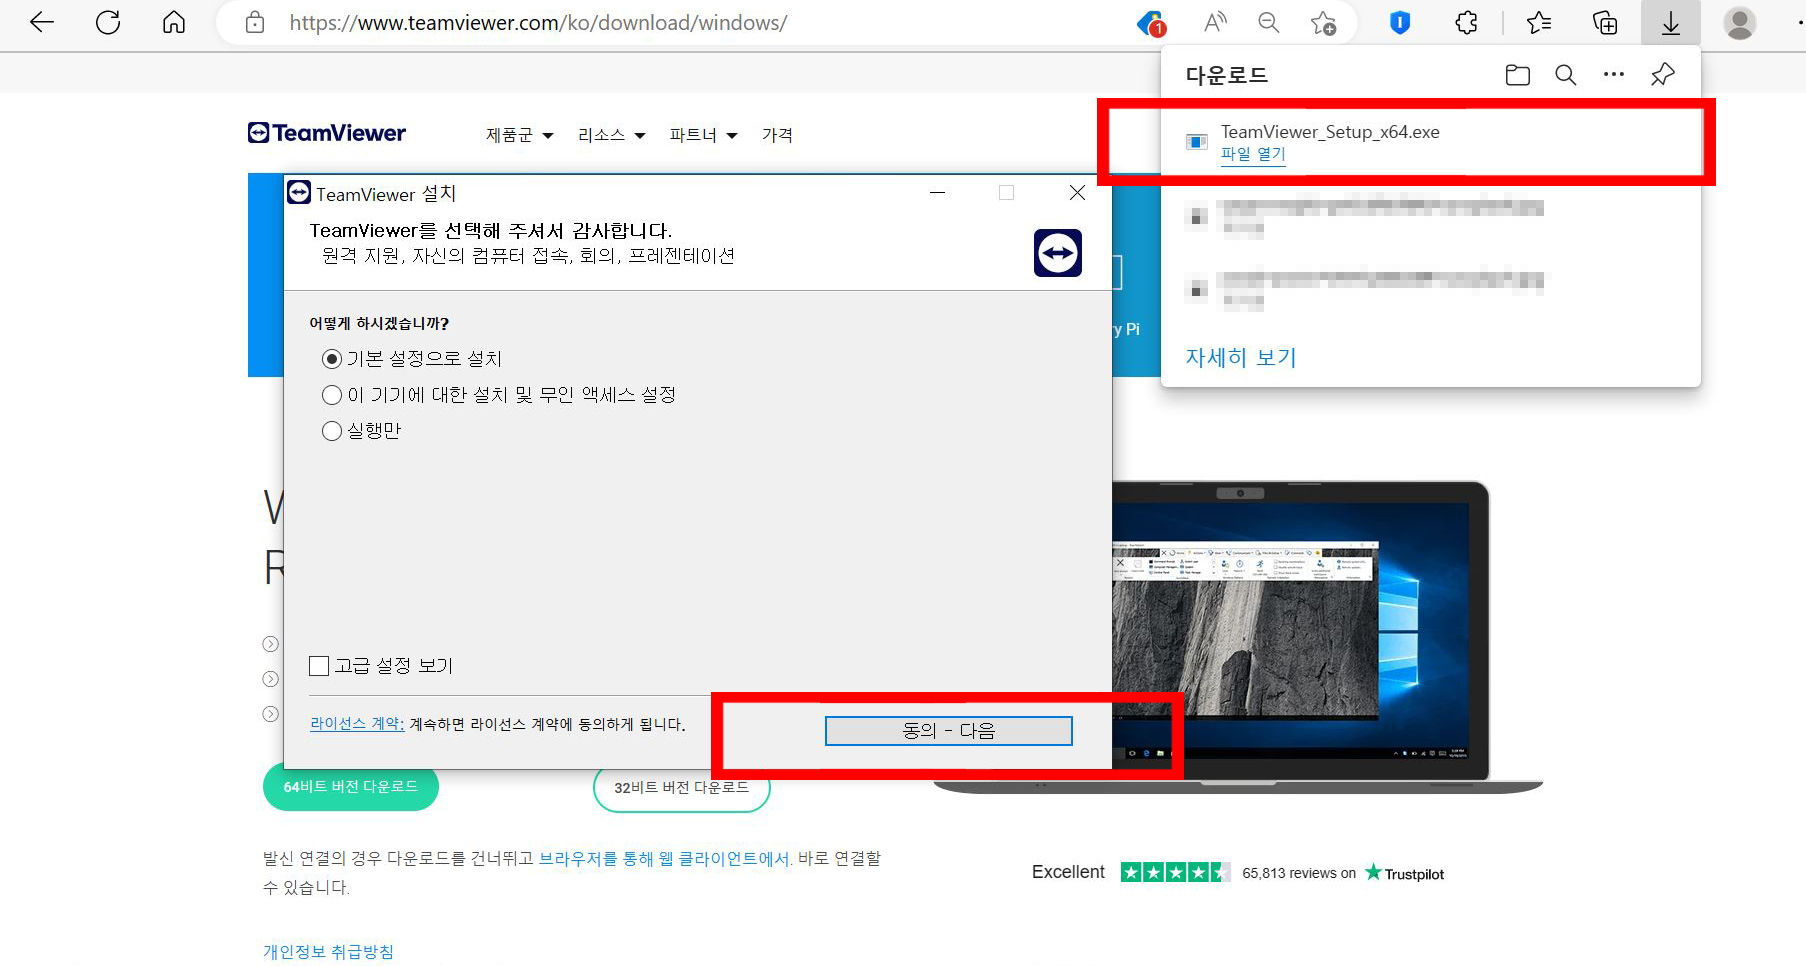Expand the 리소스 menu dropdown
Screen dimensions: 1806x966
click(x=611, y=135)
